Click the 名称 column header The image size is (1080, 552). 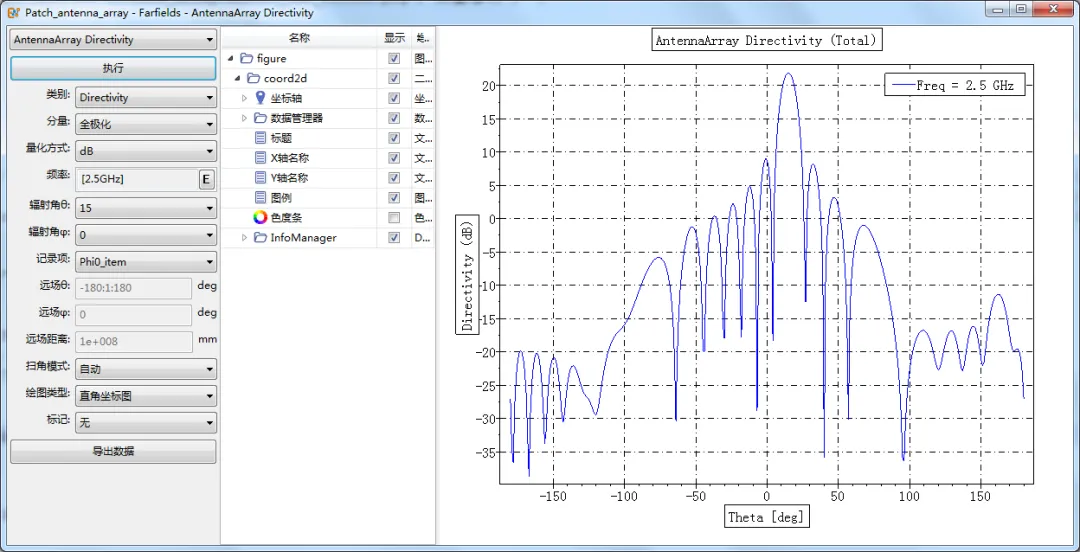pyautogui.click(x=301, y=38)
